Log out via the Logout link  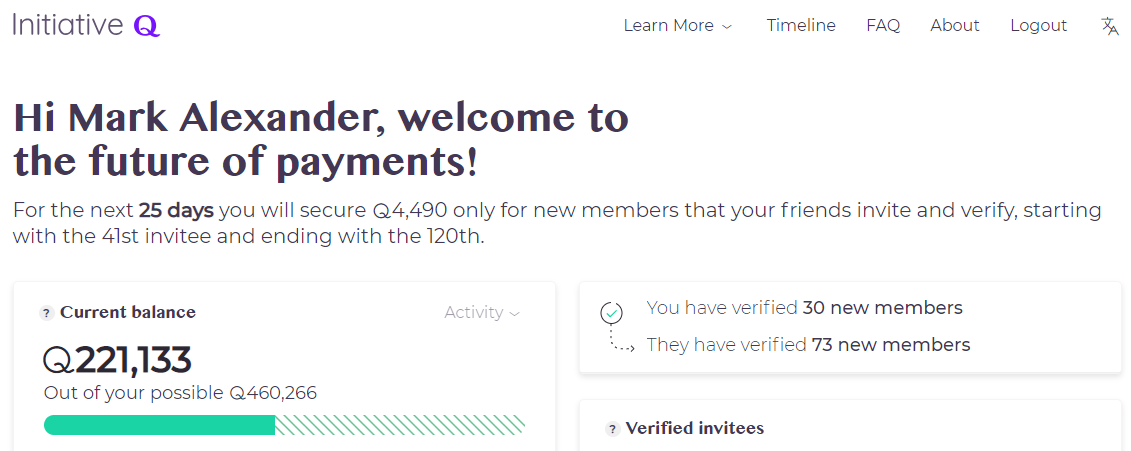(1038, 26)
